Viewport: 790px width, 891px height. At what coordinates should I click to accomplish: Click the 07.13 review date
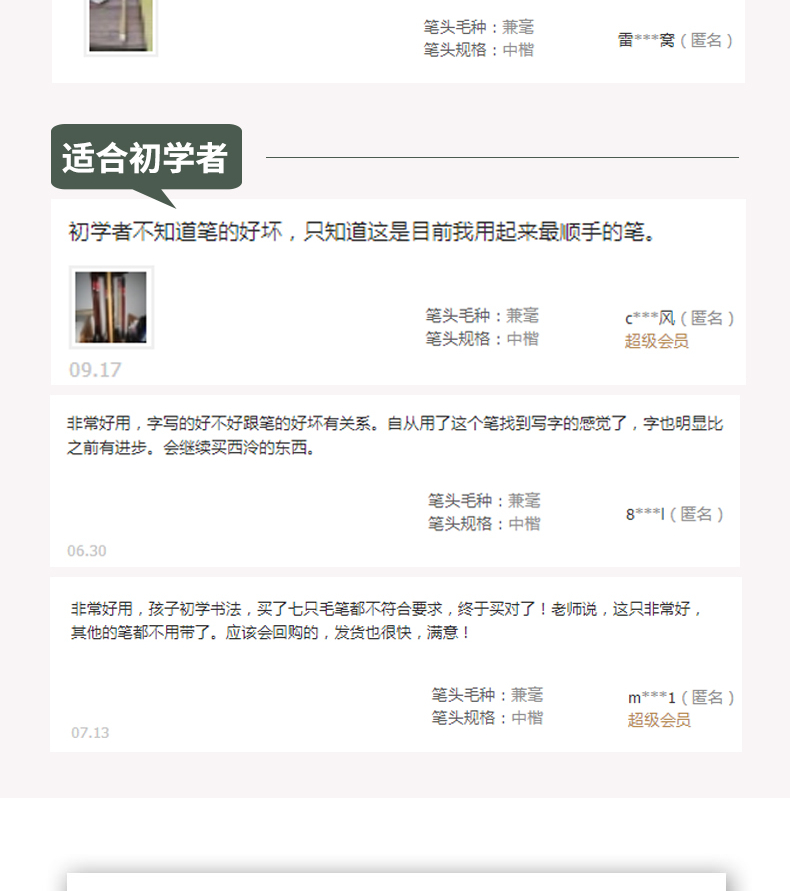click(x=90, y=732)
